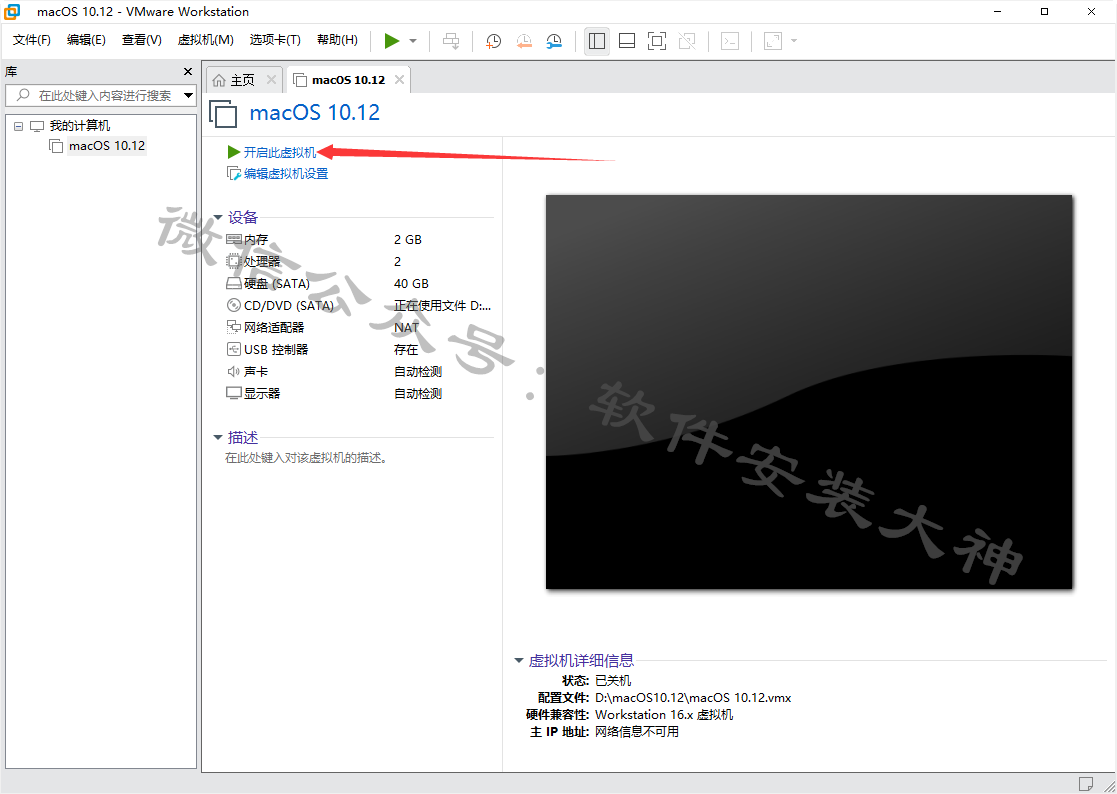This screenshot has width=1117, height=794.
Task: Open the power options dropdown arrow
Action: (x=413, y=41)
